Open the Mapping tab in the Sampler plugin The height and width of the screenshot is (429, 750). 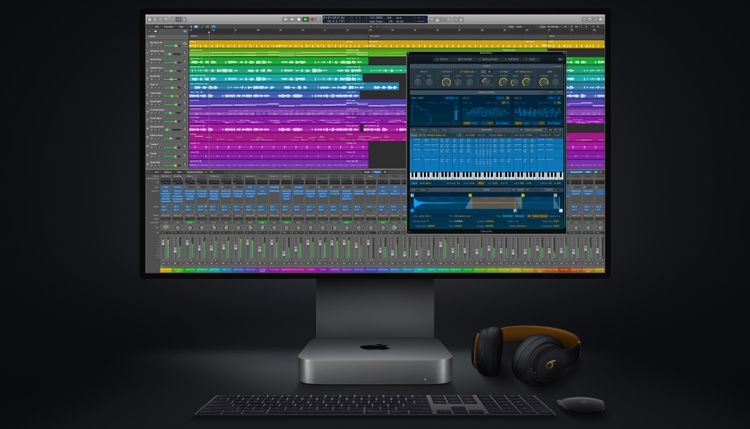513,59
